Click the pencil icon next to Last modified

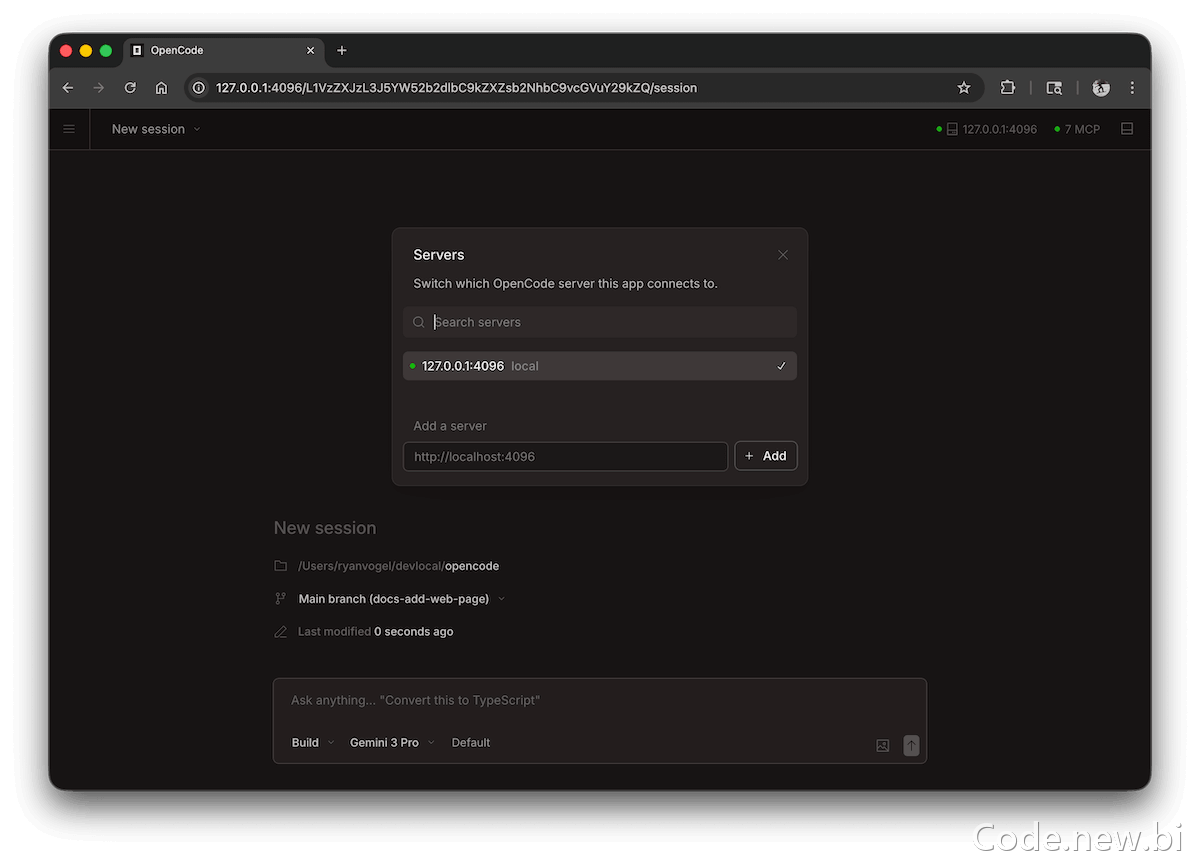pos(281,632)
